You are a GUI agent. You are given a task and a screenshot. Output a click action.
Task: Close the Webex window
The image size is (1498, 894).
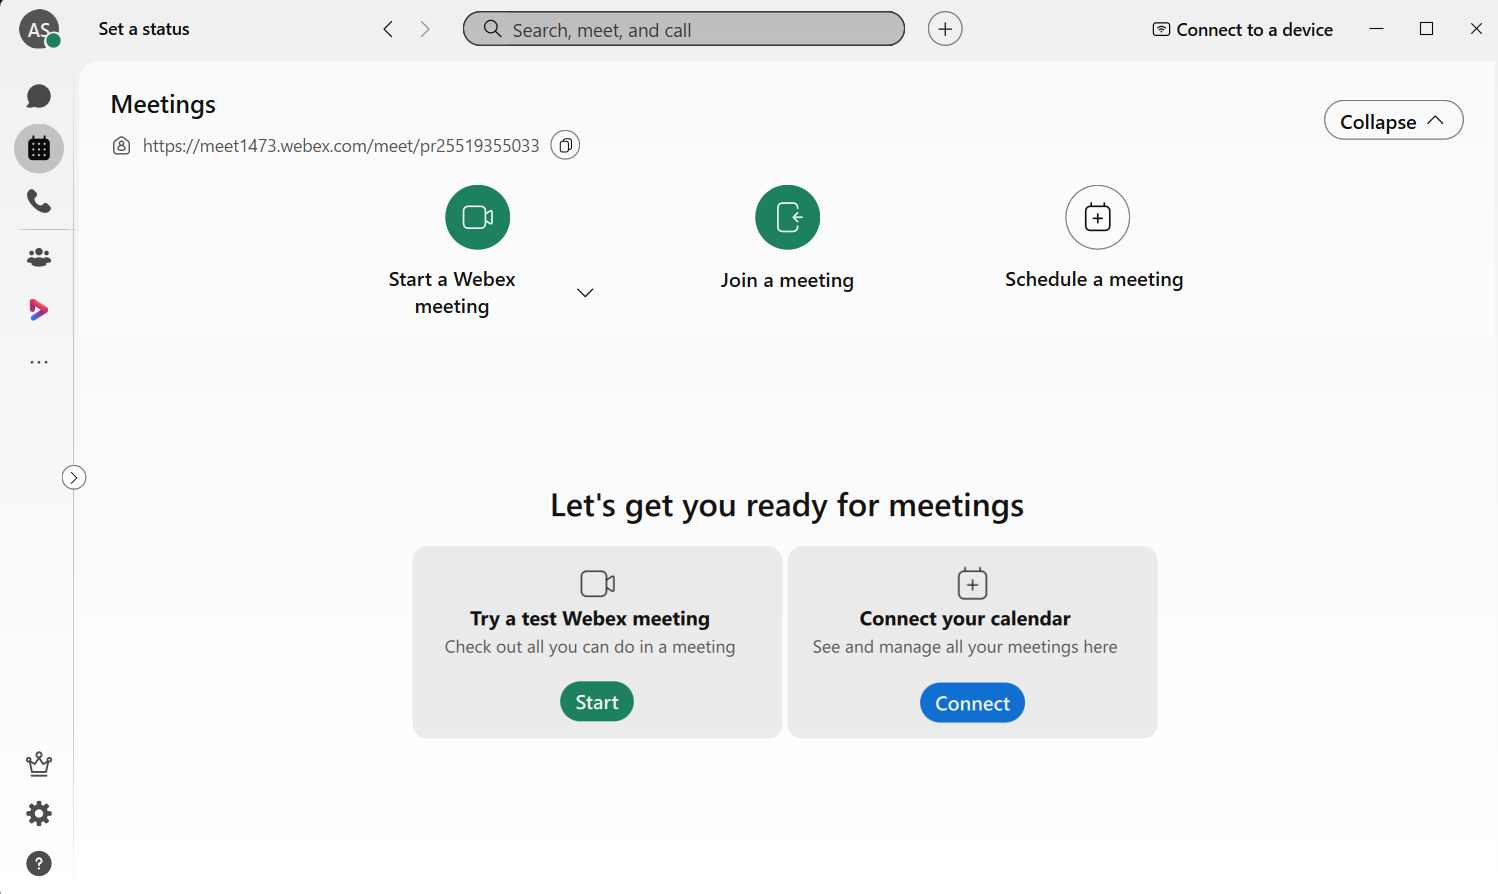pyautogui.click(x=1476, y=29)
